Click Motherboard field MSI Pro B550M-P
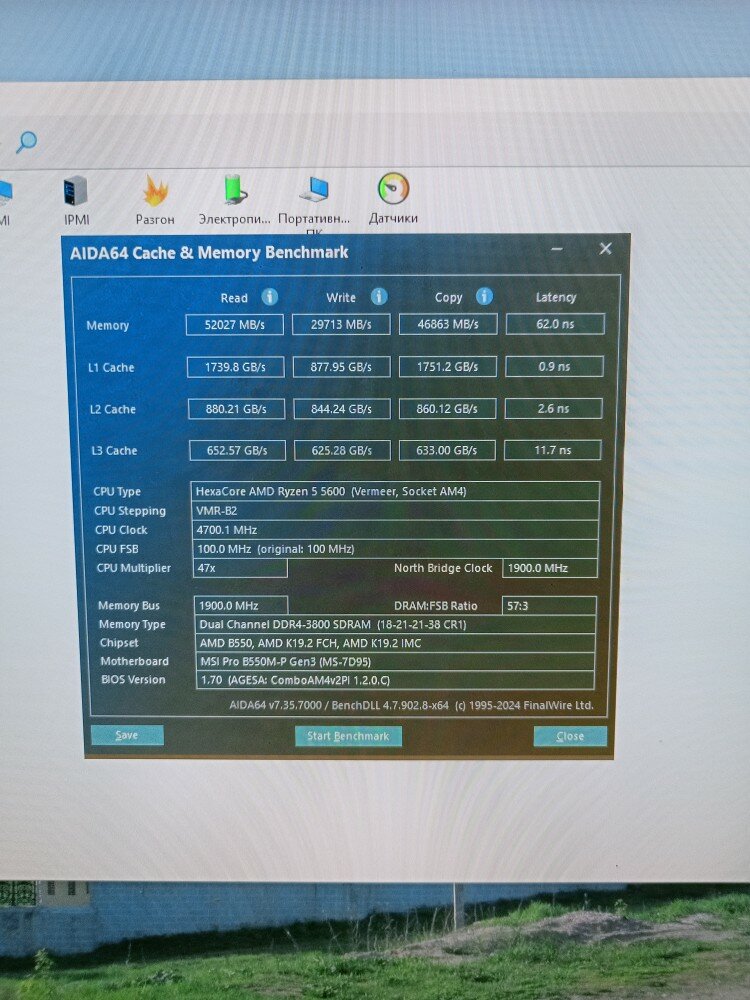 [x=395, y=661]
